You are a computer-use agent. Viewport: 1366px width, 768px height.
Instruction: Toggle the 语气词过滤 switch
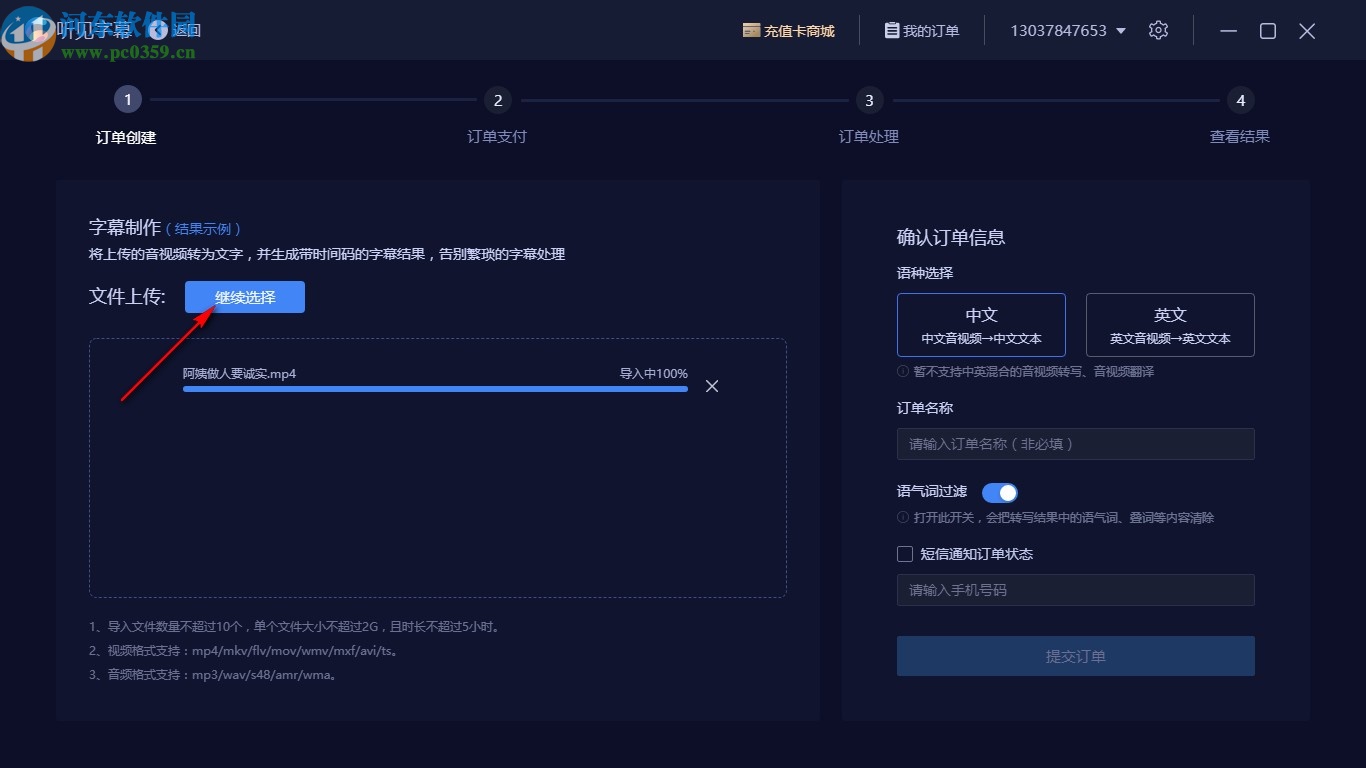tap(1000, 493)
